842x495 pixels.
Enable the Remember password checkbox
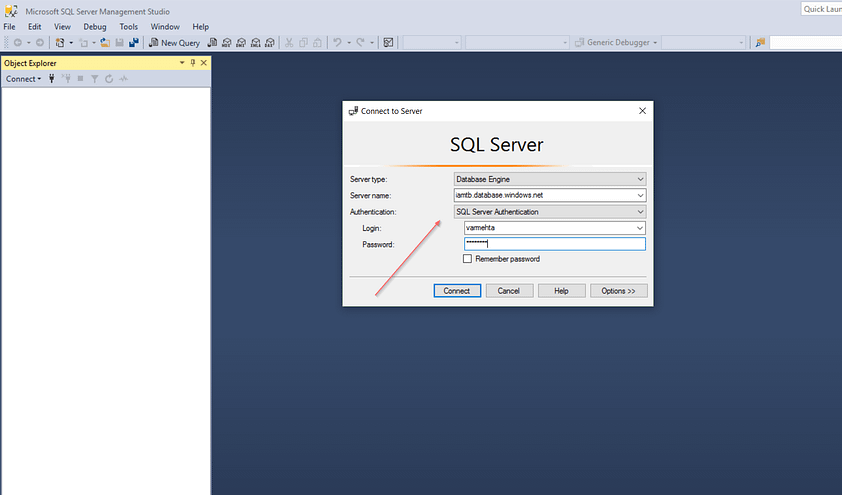coord(468,259)
